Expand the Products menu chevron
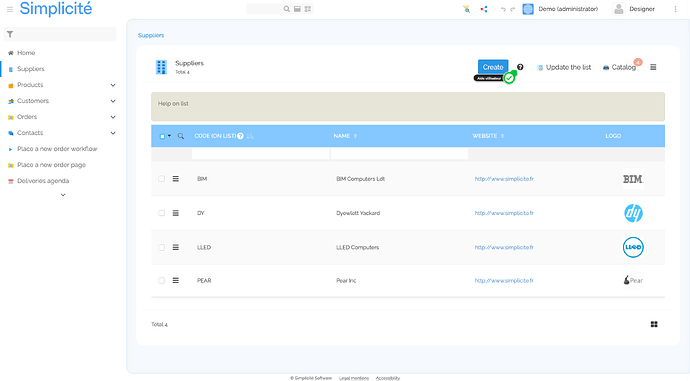The height and width of the screenshot is (381, 690). 113,85
